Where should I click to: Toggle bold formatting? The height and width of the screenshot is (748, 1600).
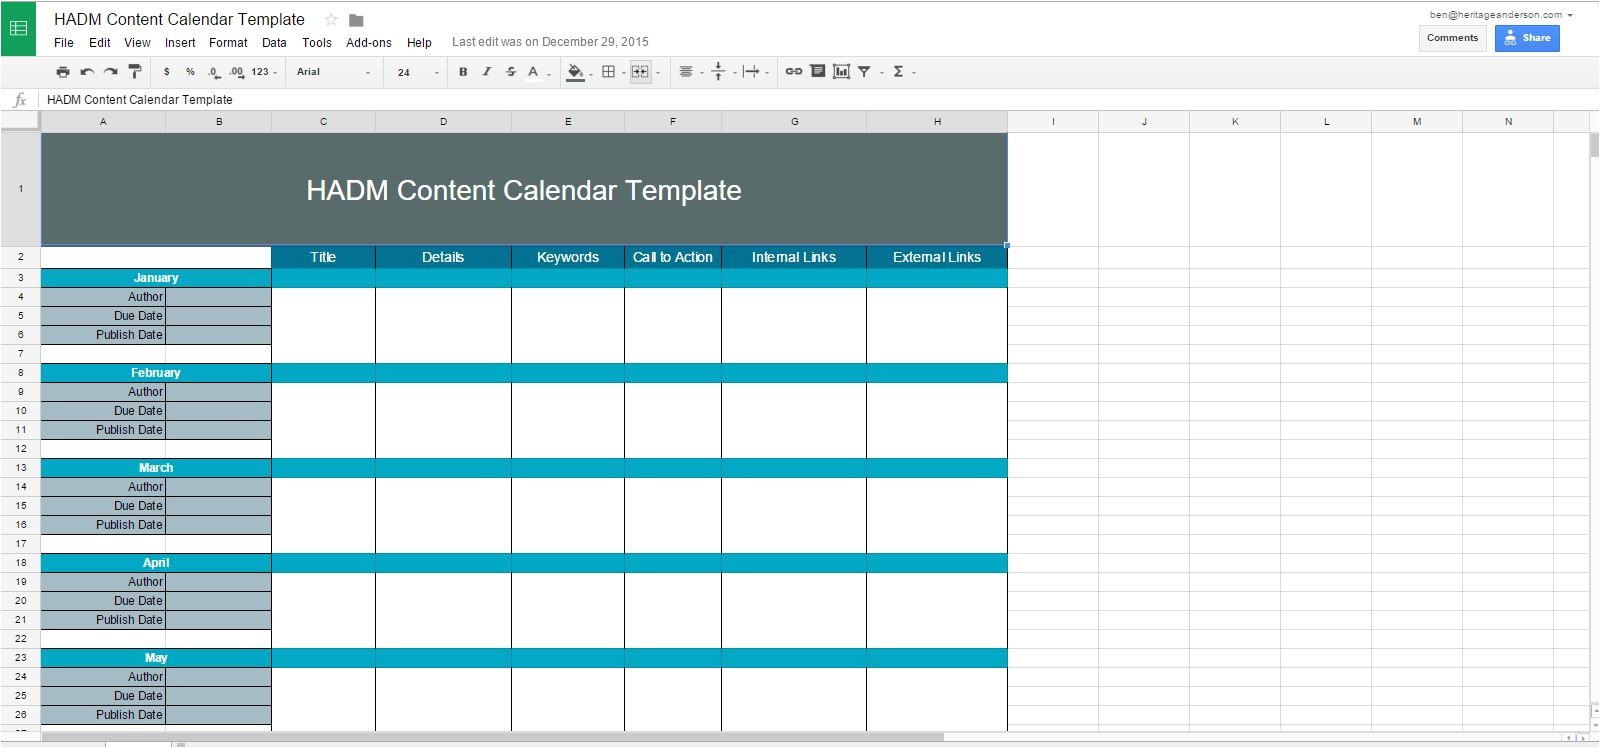click(x=463, y=72)
